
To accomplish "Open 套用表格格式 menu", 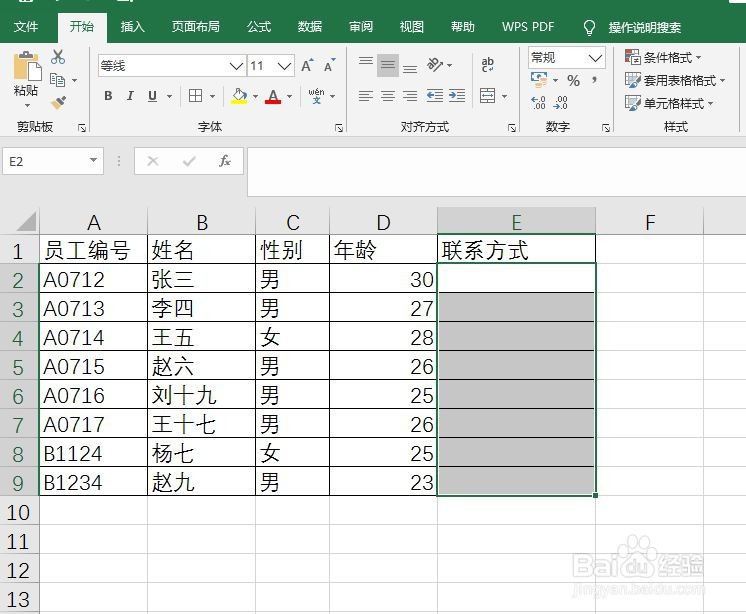I will (675, 80).
